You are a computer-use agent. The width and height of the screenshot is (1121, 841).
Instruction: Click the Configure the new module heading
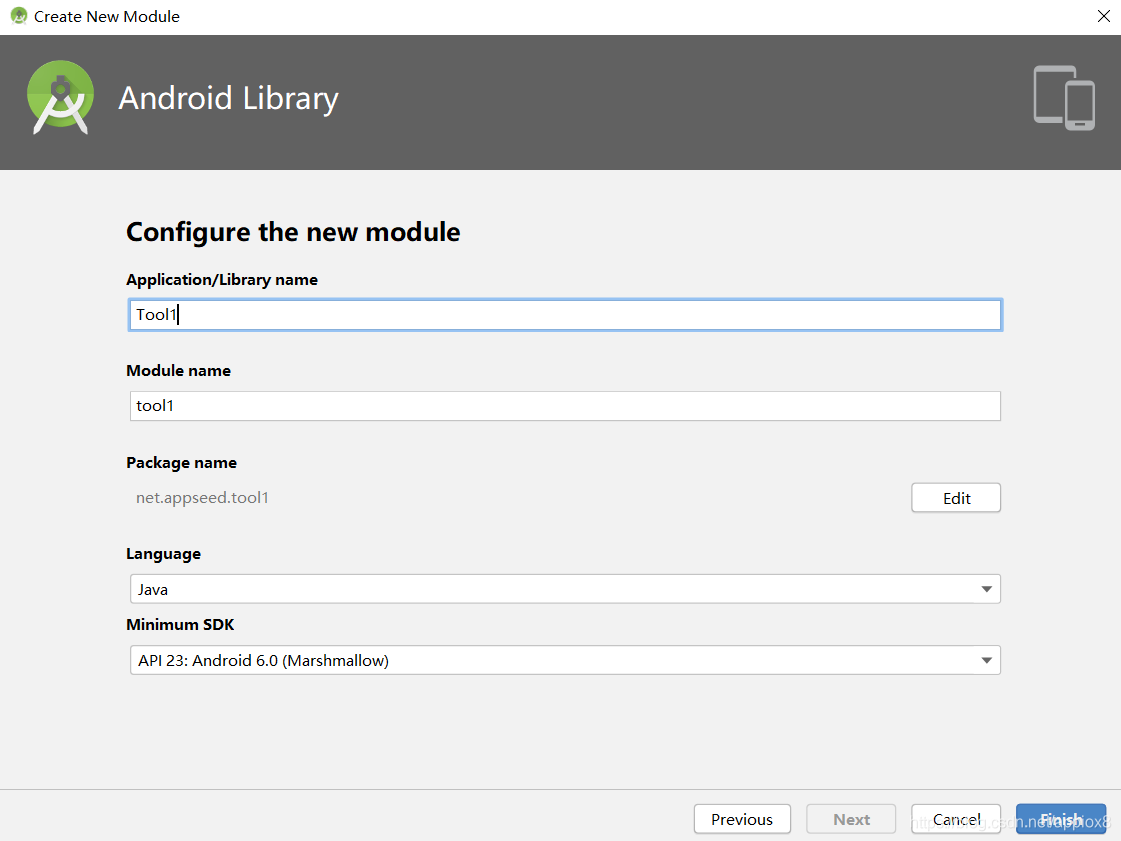click(293, 232)
